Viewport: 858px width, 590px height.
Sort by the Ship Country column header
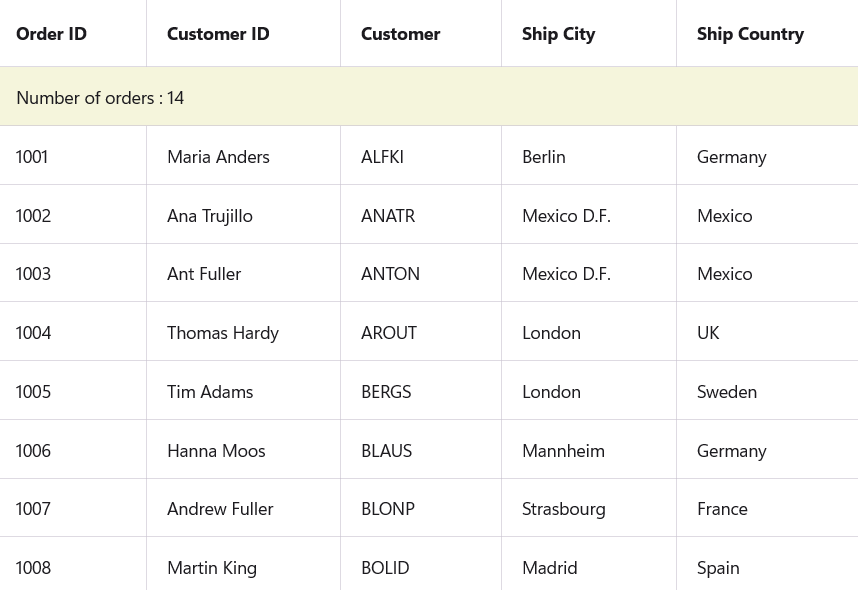coord(750,34)
